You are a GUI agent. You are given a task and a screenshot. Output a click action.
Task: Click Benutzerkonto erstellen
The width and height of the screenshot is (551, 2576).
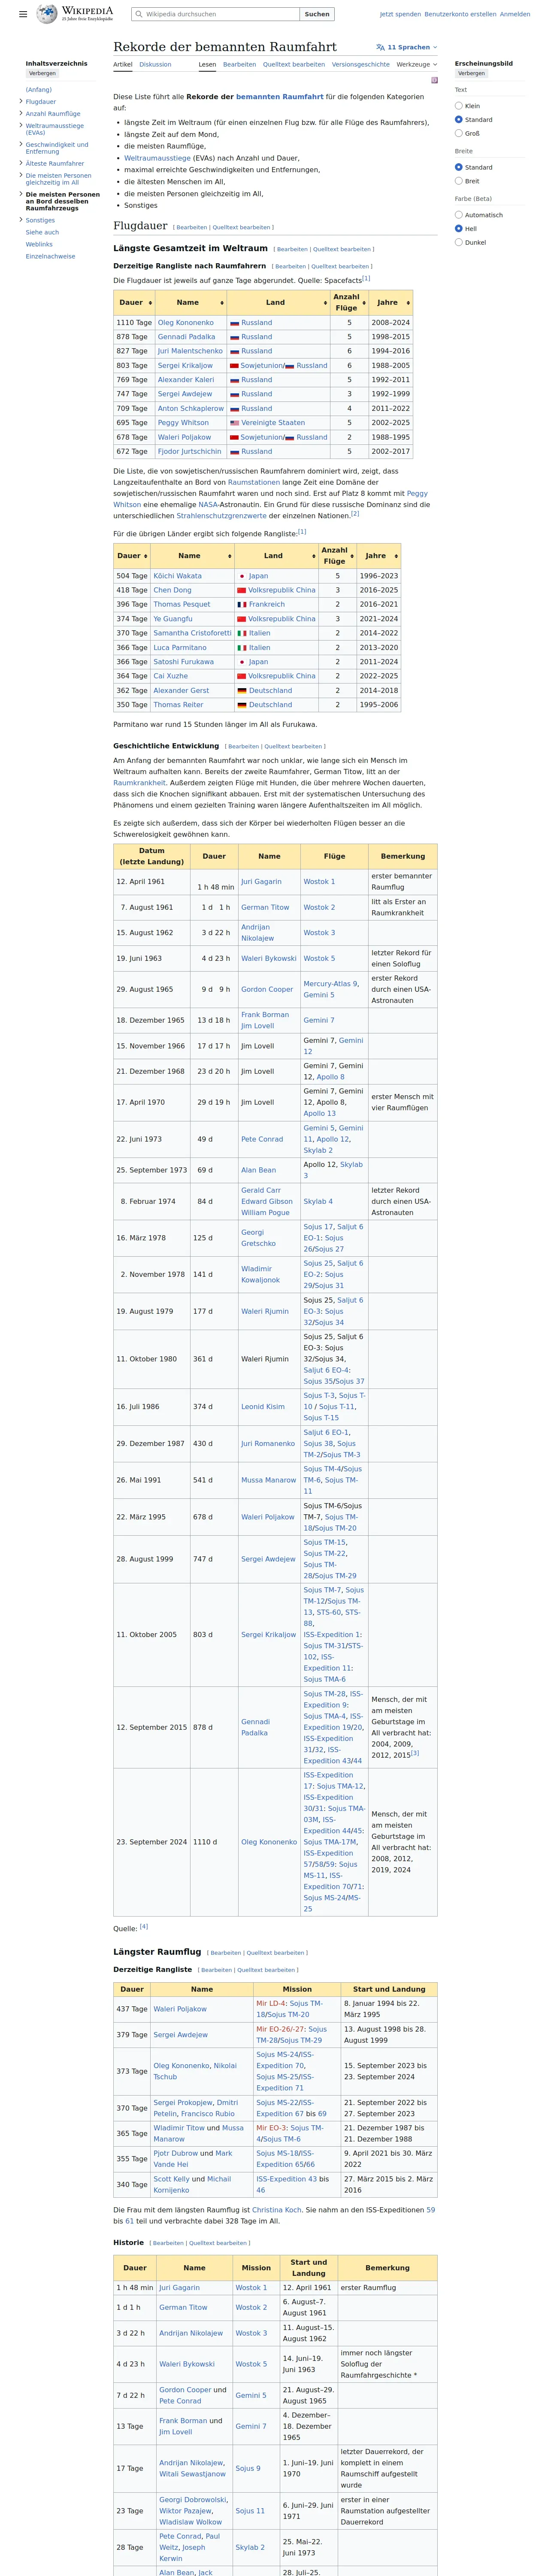pos(460,14)
